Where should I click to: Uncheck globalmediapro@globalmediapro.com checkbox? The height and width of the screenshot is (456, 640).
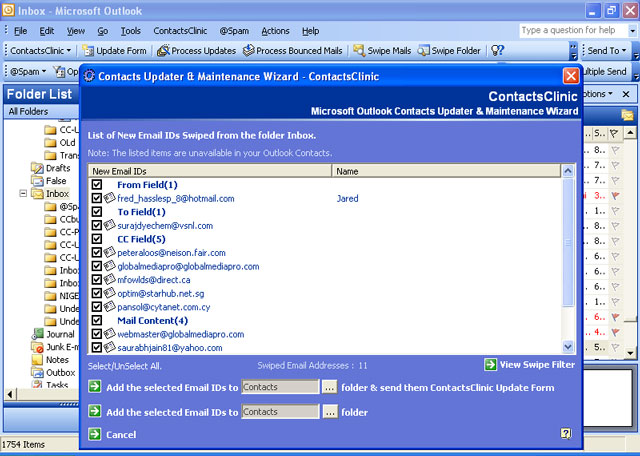(97, 266)
